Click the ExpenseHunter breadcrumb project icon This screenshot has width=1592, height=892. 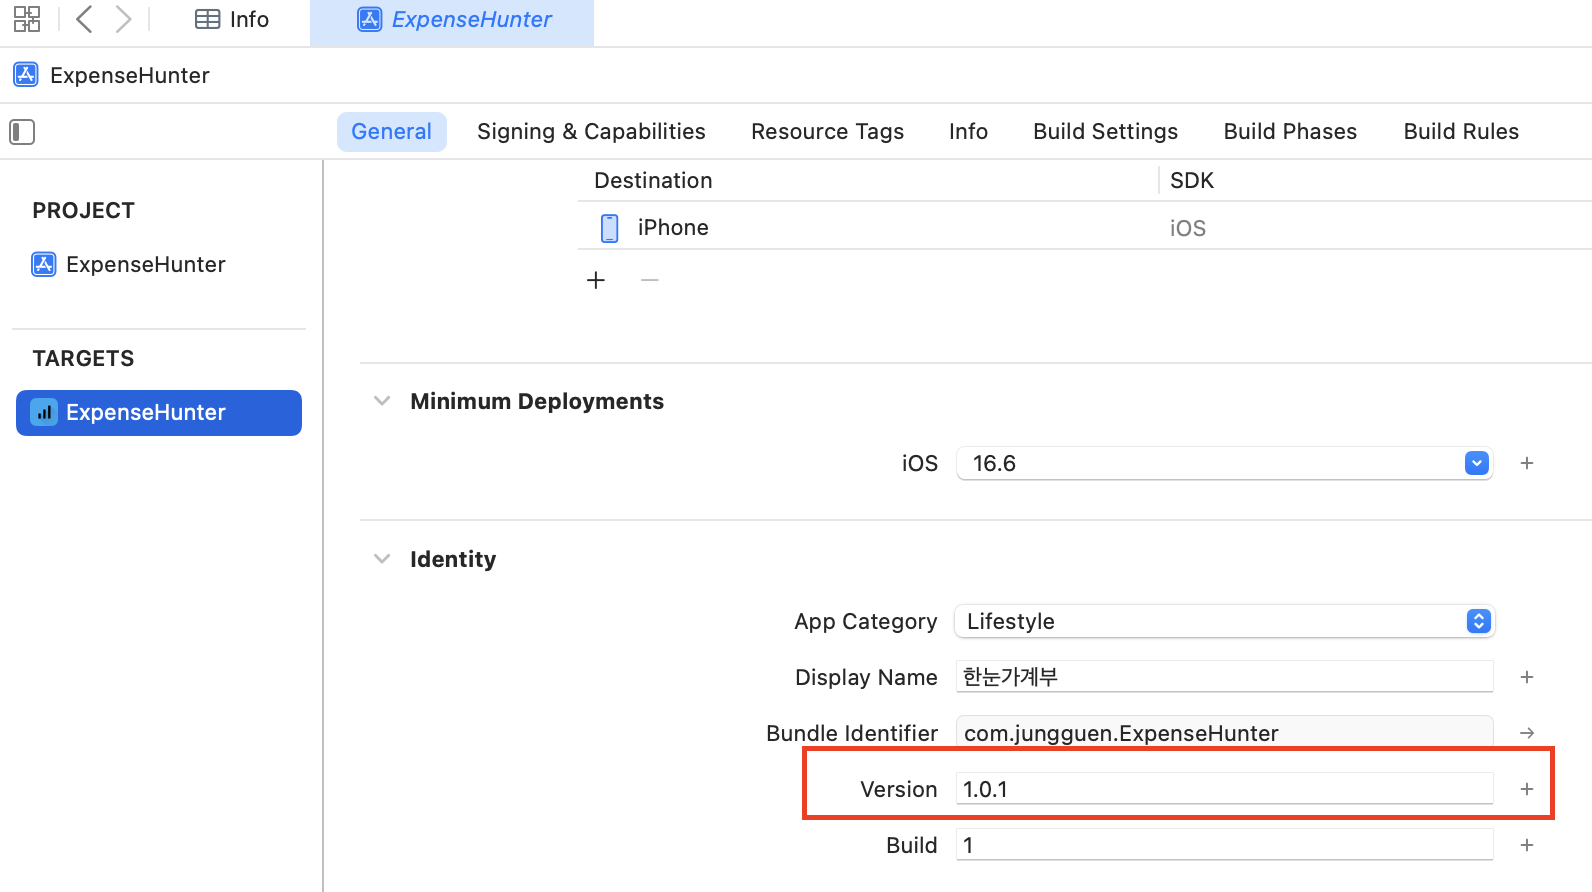[x=26, y=75]
